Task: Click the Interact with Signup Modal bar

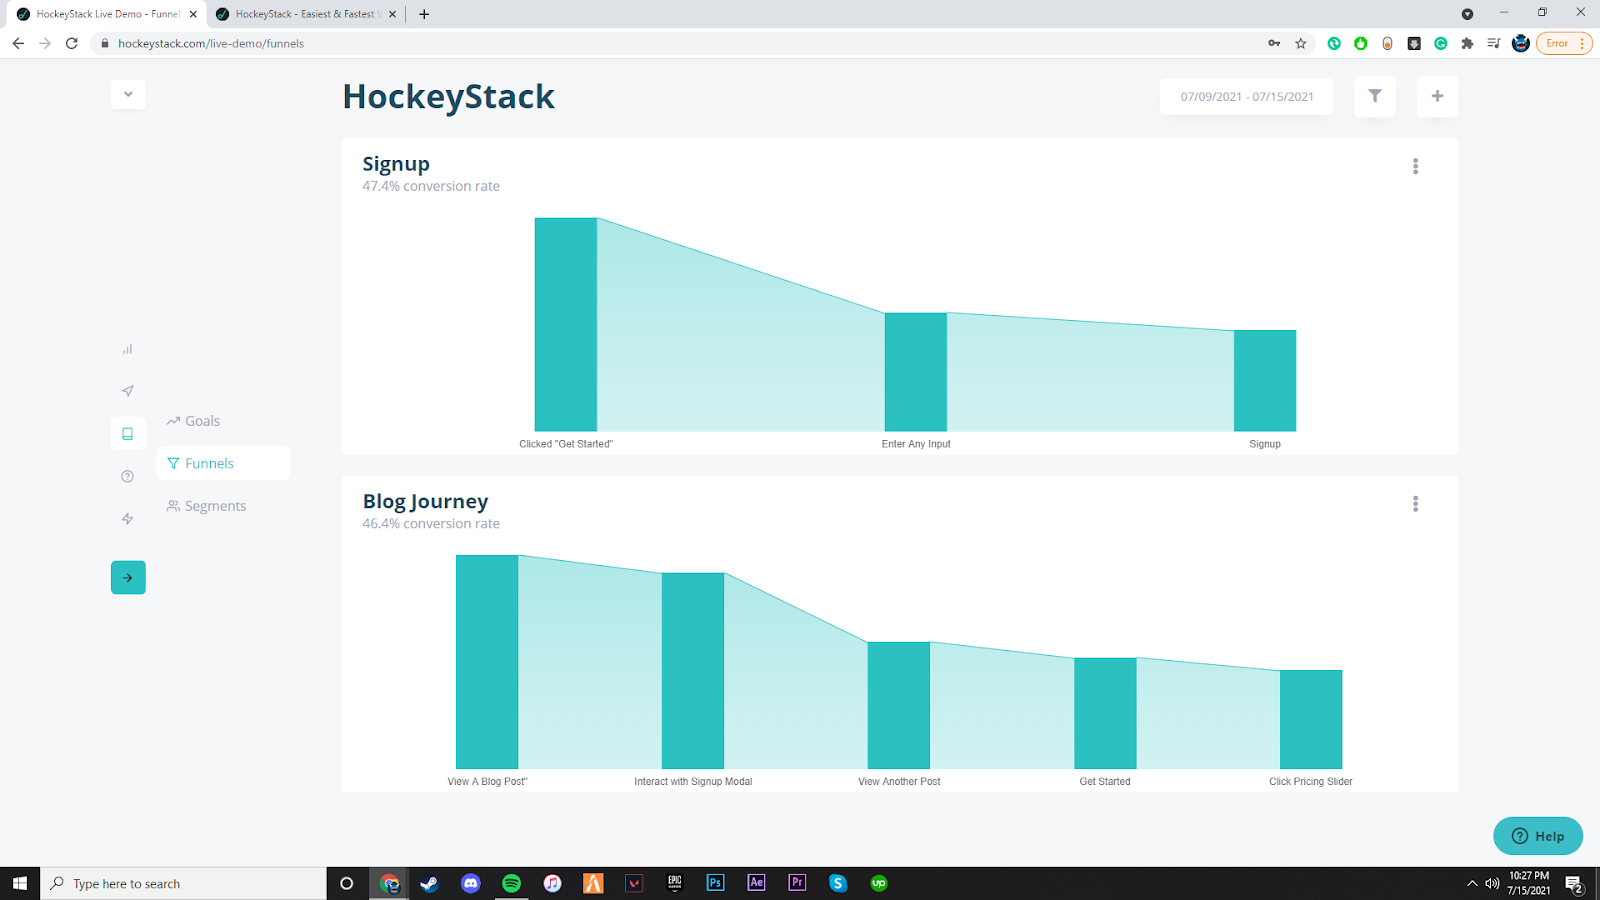Action: tap(693, 671)
